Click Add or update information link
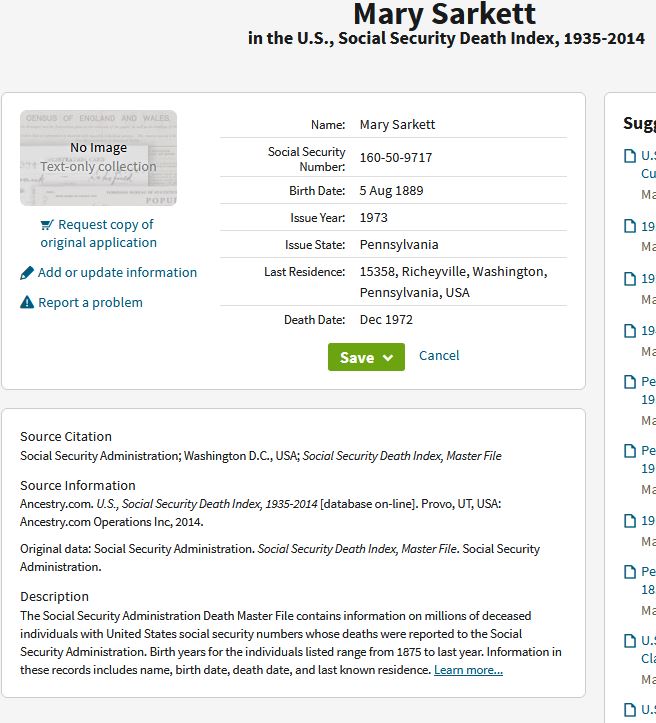 (x=117, y=273)
